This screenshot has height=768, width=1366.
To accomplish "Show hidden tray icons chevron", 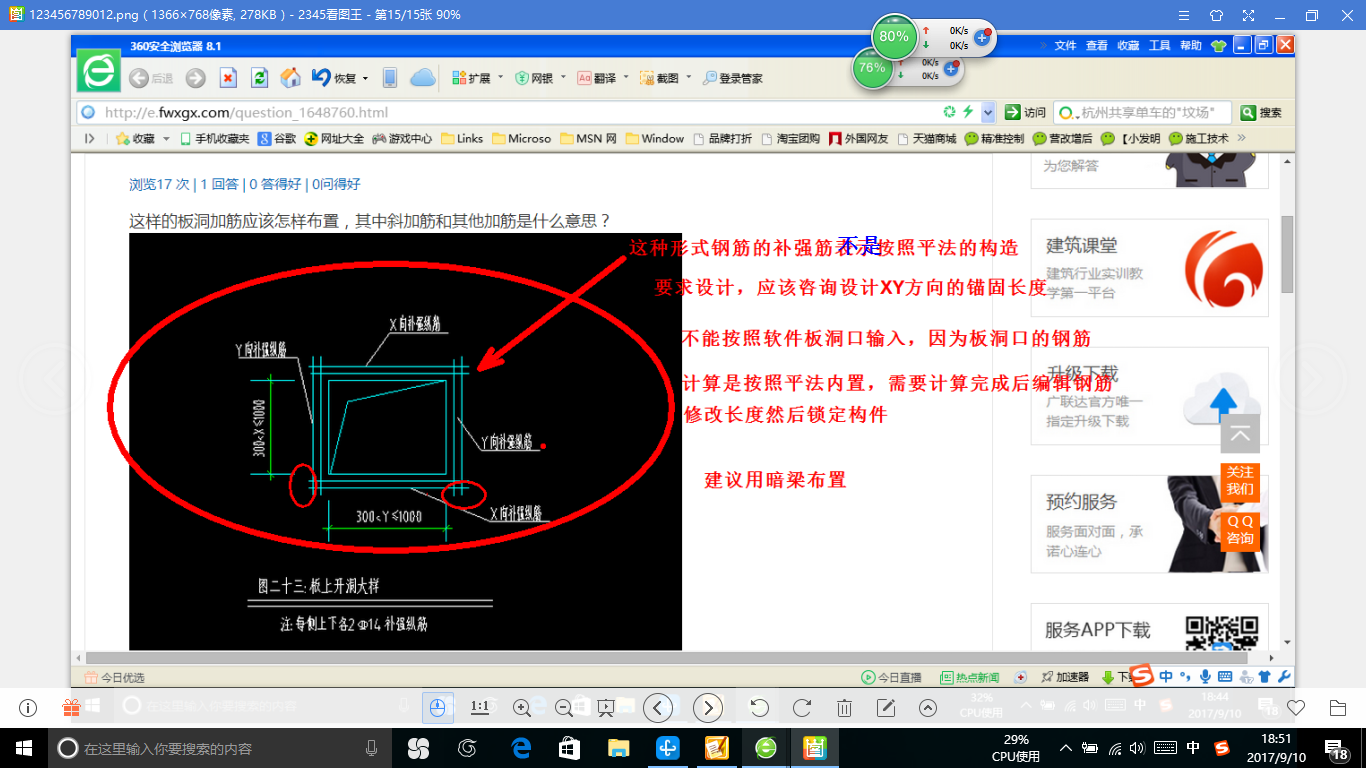I will [x=1066, y=748].
